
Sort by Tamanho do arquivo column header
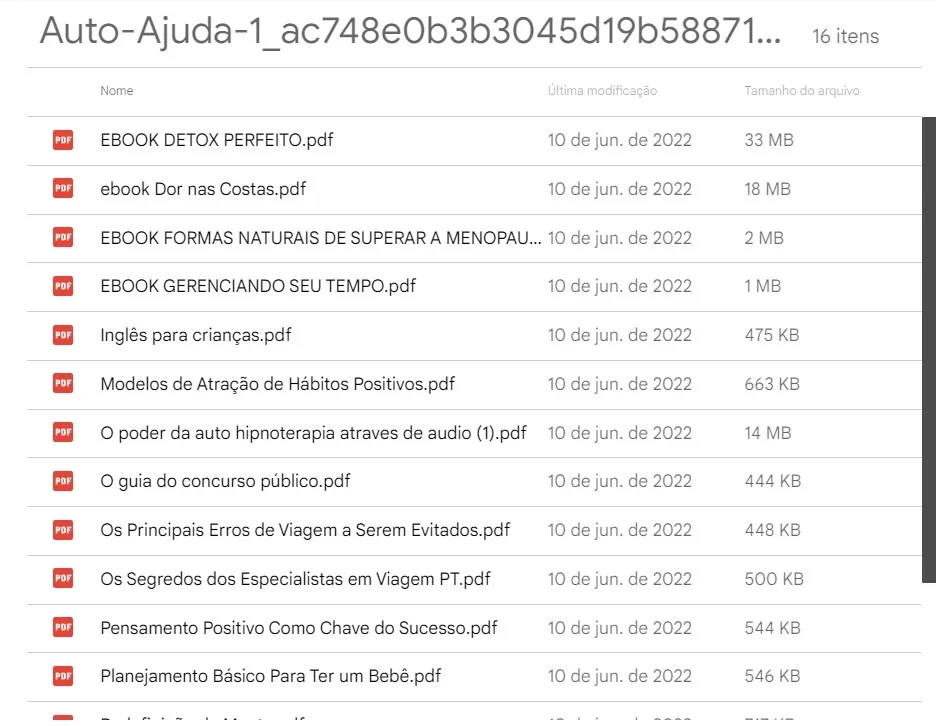click(802, 91)
